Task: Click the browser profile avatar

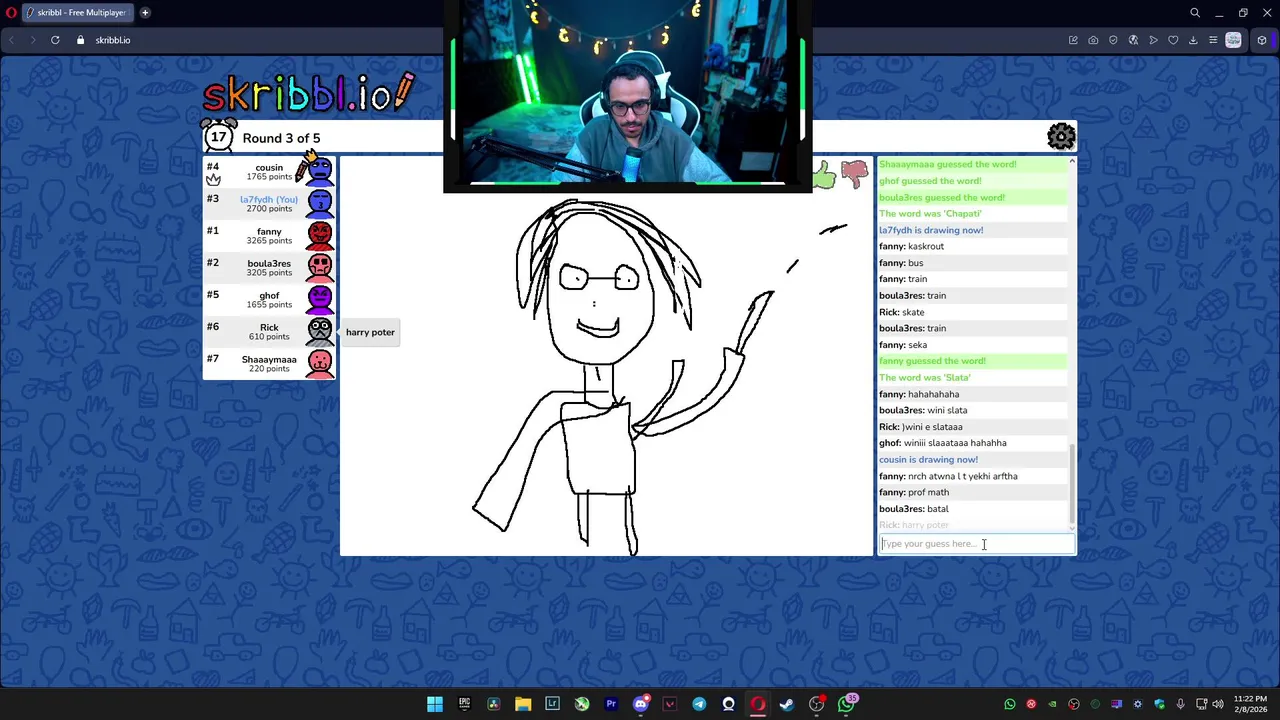Action: pos(1234,40)
